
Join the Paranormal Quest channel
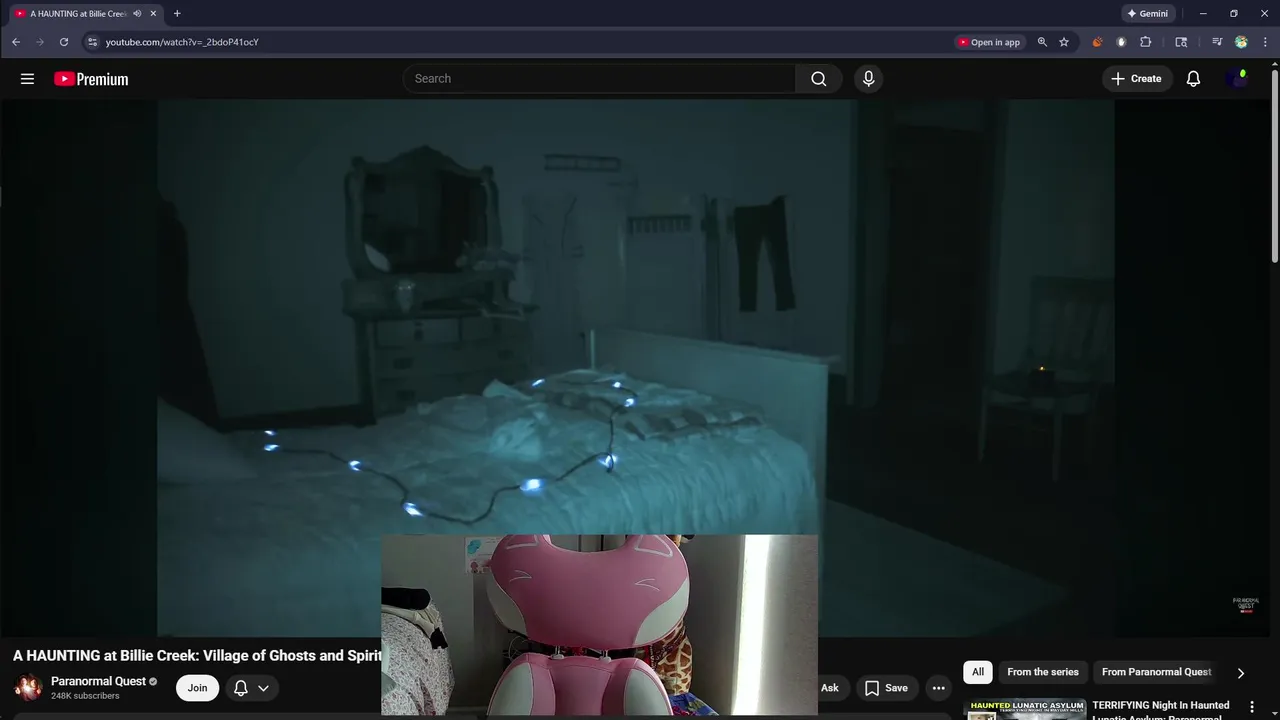click(x=197, y=688)
